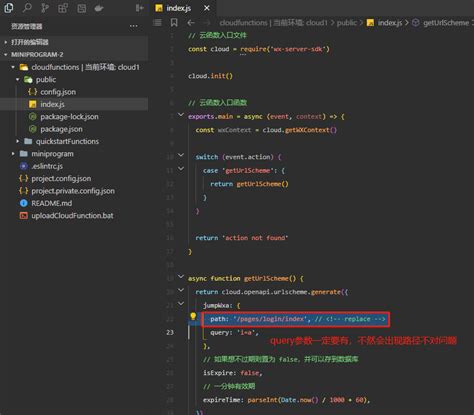Open the explorer panel three-dots menu
Image resolution: width=474 pixels, height=415 pixels.
134,26
